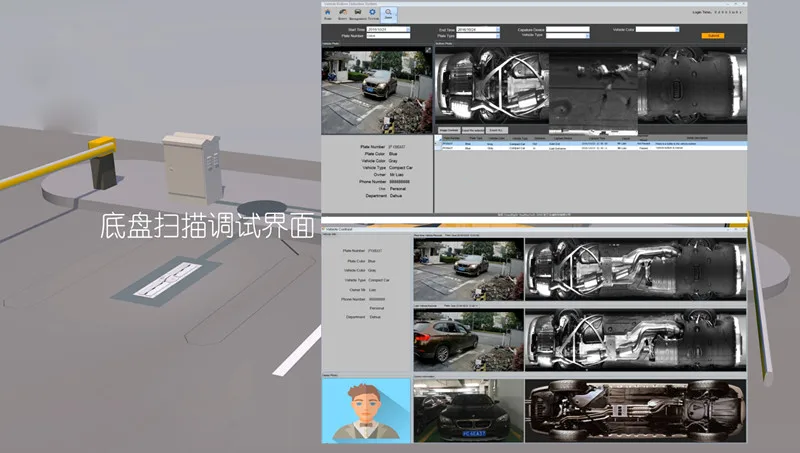Open the Start Time date dropdown

pos(408,30)
